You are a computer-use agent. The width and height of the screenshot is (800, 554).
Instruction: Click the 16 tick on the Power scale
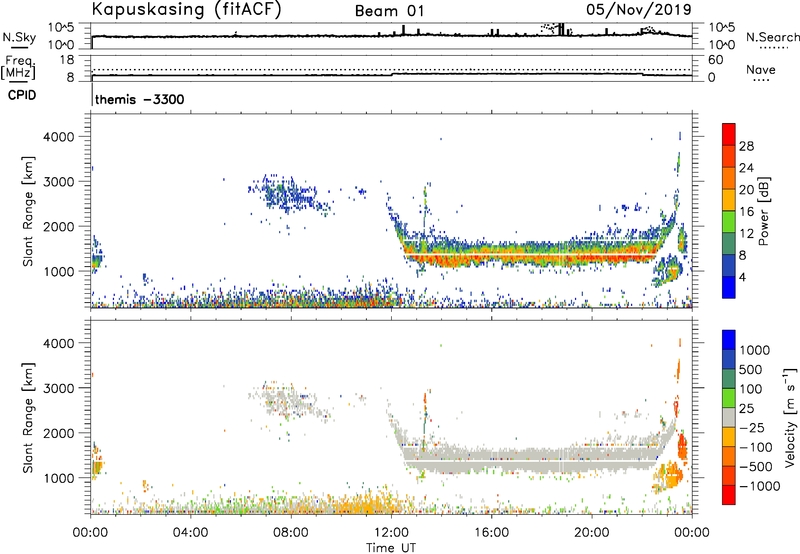(746, 212)
